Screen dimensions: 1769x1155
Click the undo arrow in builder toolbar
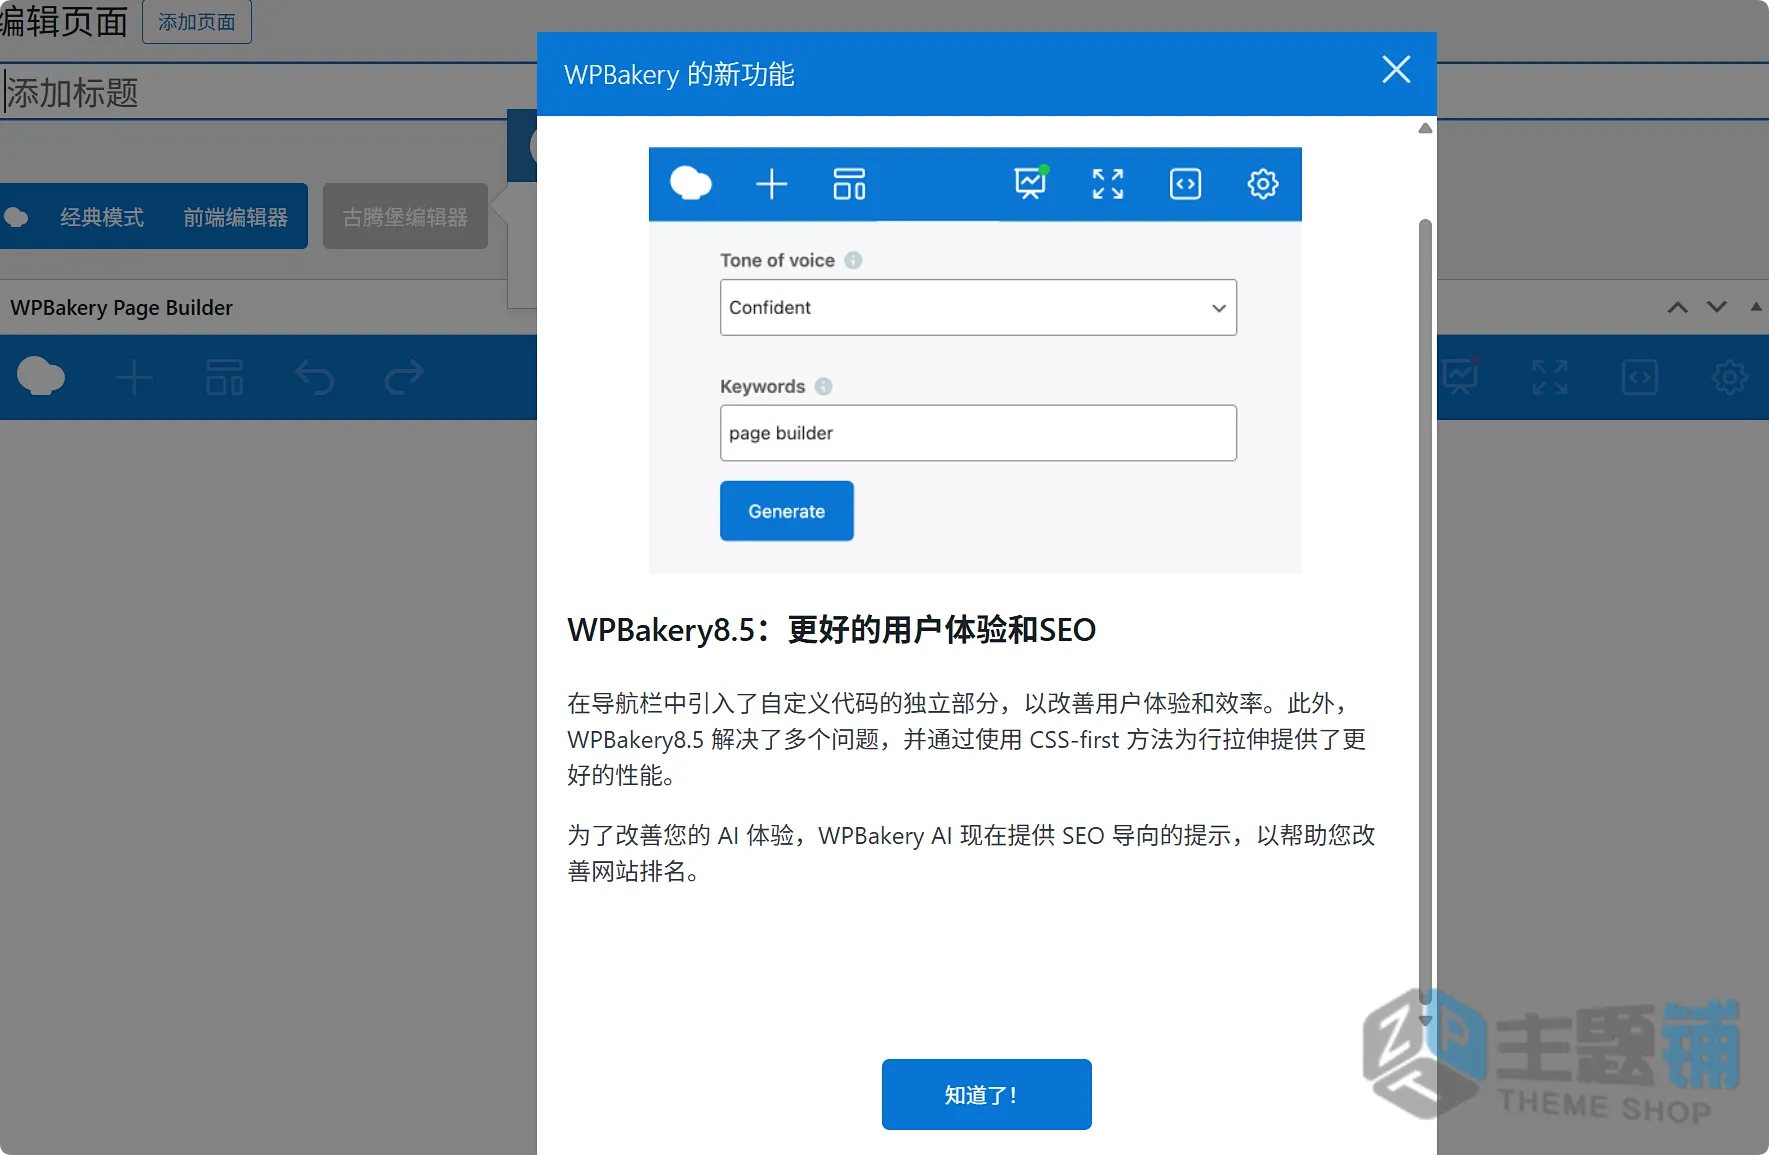tap(314, 378)
